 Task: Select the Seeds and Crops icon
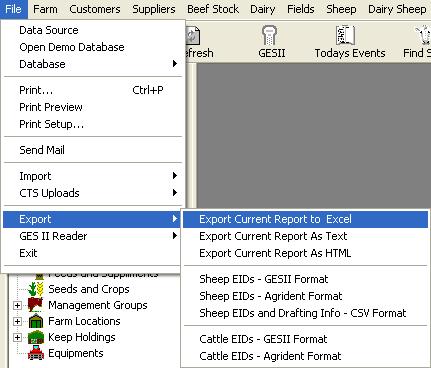[36, 289]
